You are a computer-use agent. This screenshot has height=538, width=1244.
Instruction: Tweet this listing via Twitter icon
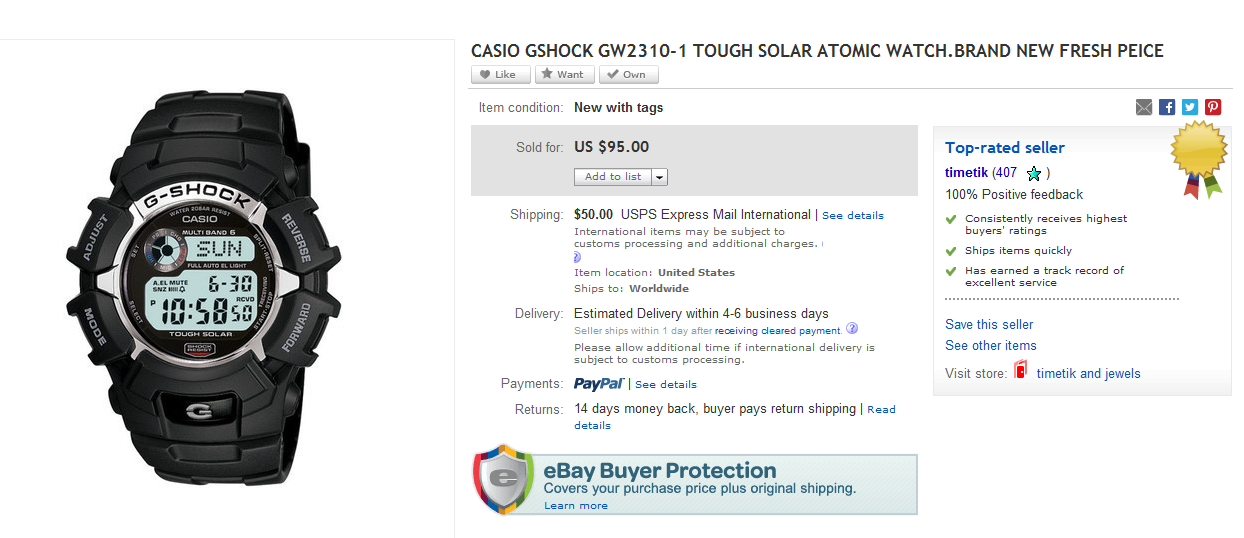click(x=1190, y=107)
